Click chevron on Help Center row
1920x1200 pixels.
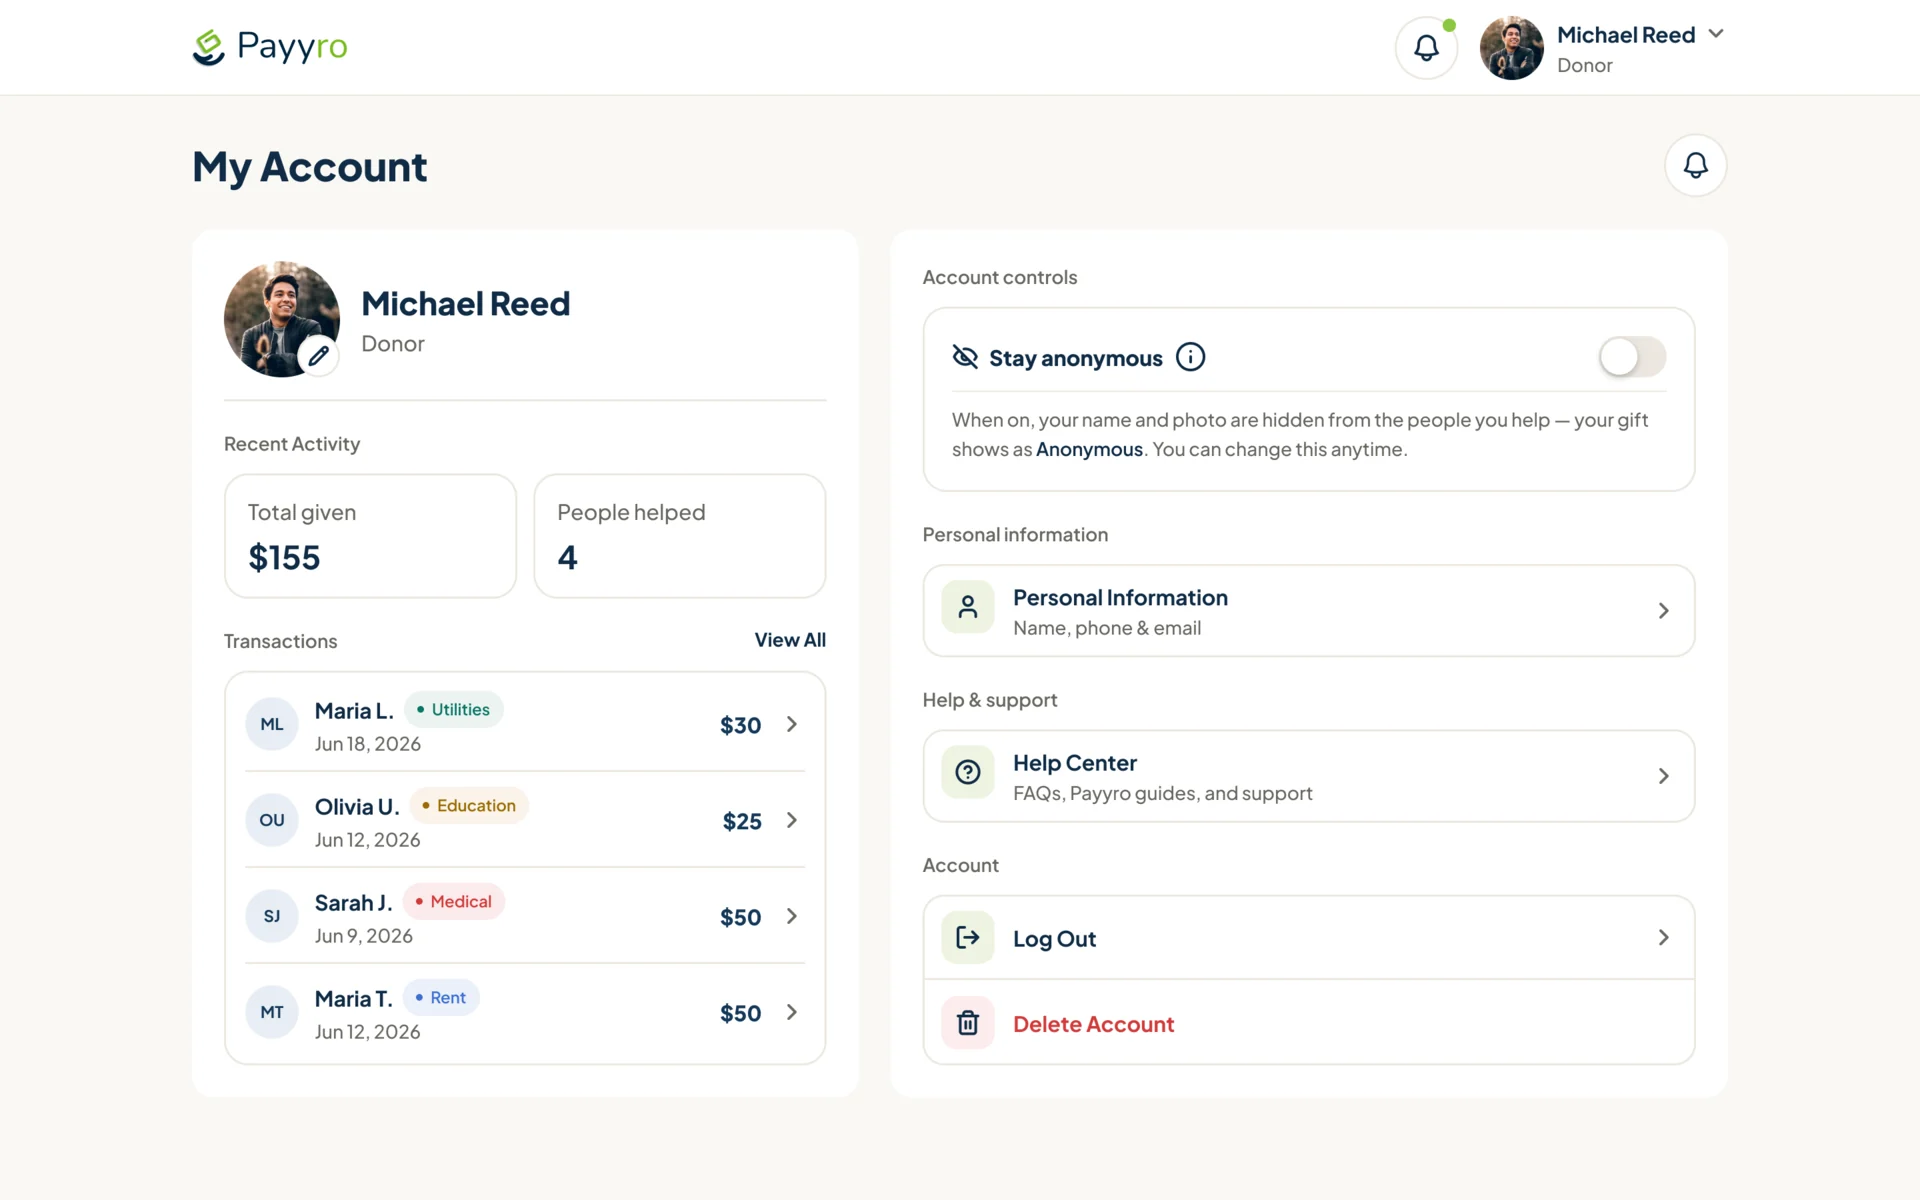click(x=1664, y=776)
